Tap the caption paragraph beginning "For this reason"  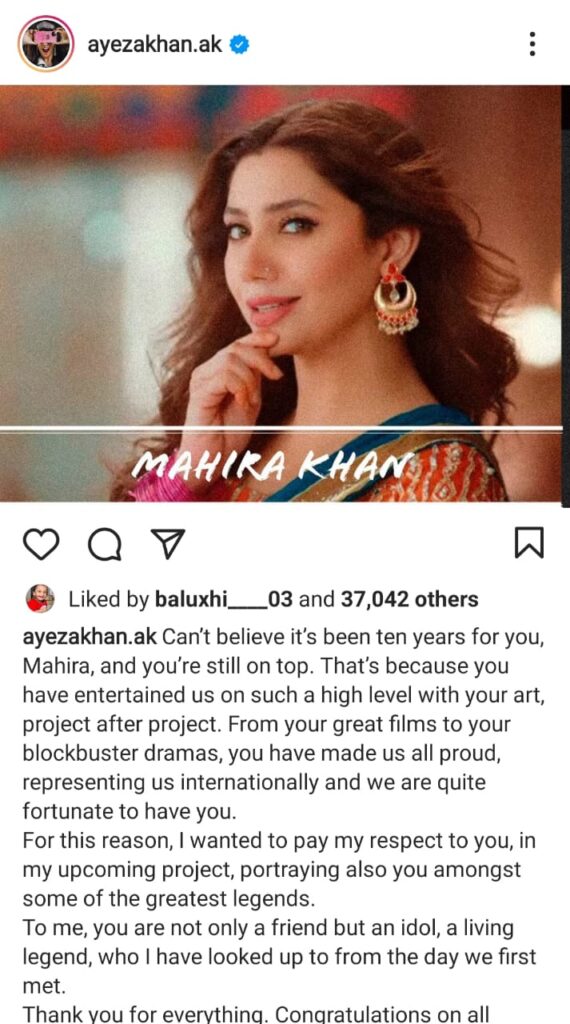[x=279, y=870]
